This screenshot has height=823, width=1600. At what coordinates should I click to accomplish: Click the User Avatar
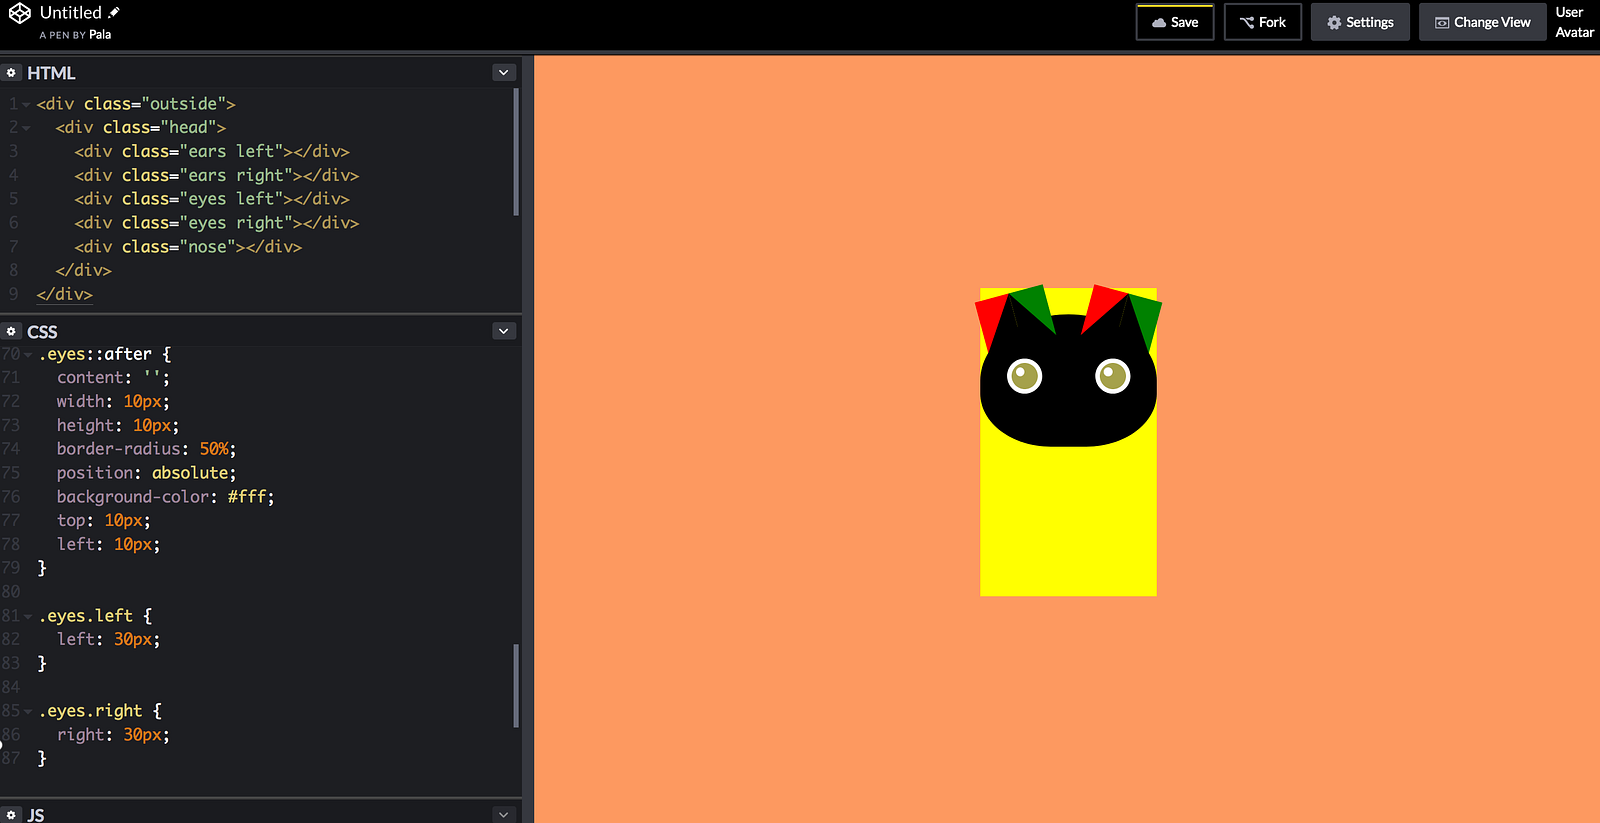[x=1574, y=22]
